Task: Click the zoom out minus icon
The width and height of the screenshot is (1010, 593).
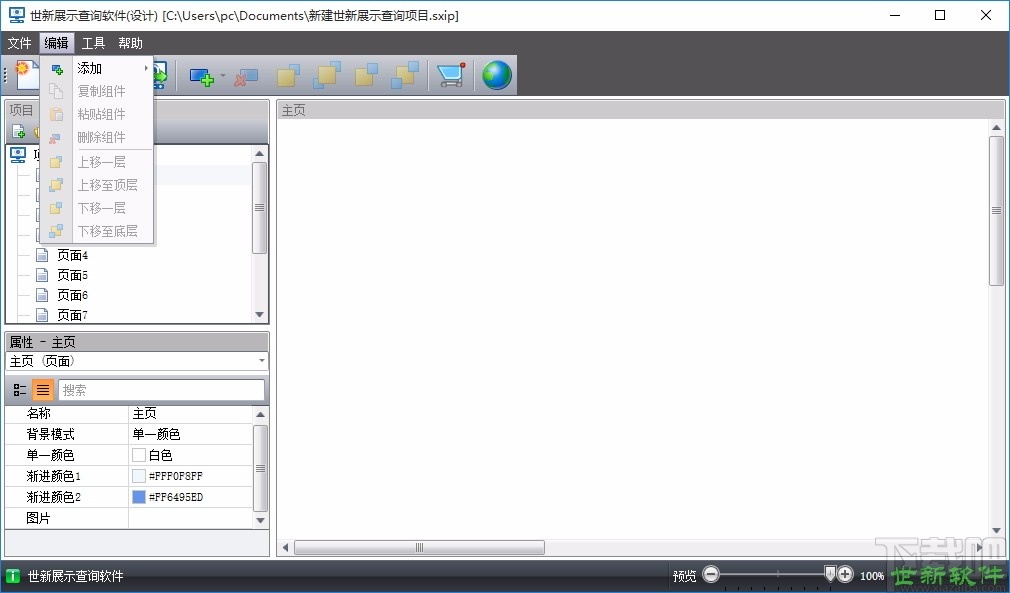Action: [711, 574]
